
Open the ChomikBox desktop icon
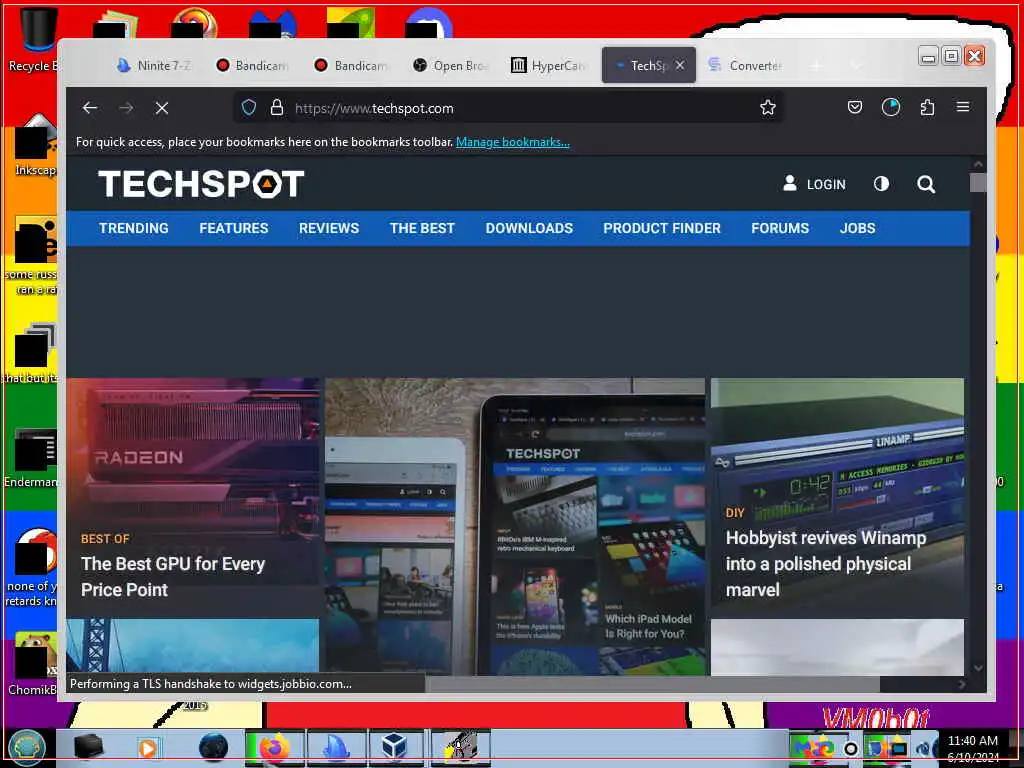[x=34, y=664]
